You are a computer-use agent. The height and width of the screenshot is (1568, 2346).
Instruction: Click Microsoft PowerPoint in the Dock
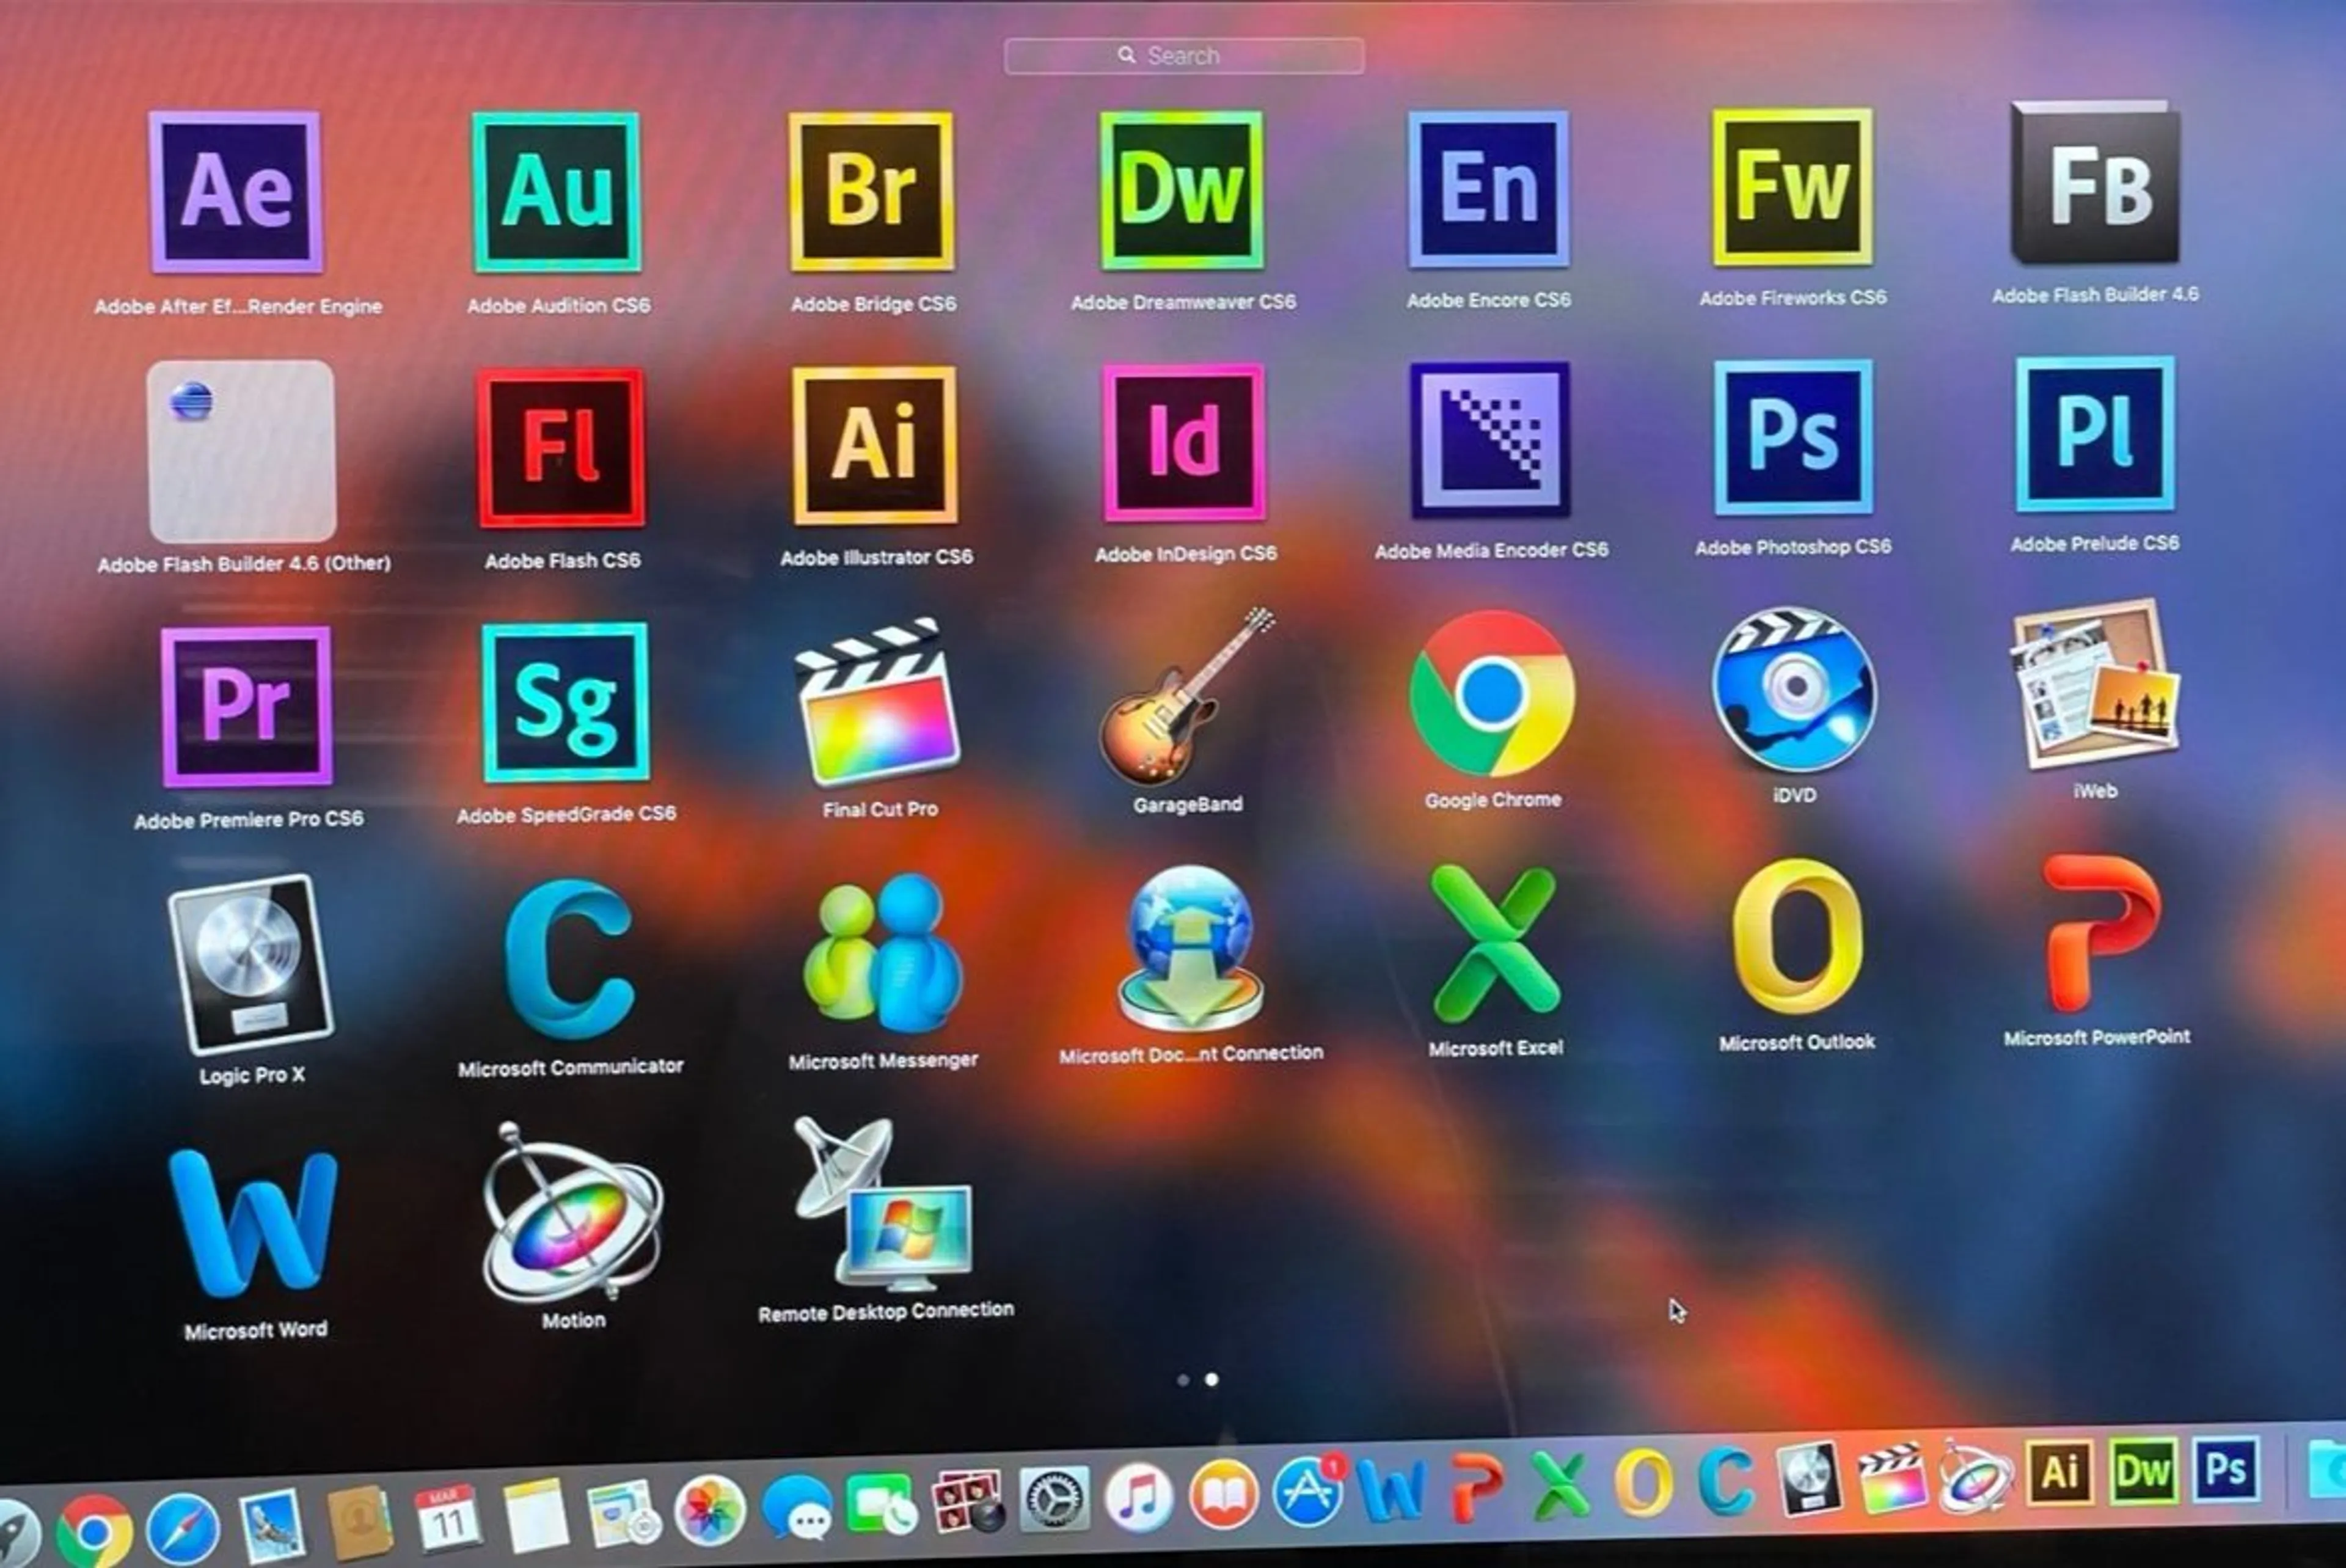(1475, 1488)
